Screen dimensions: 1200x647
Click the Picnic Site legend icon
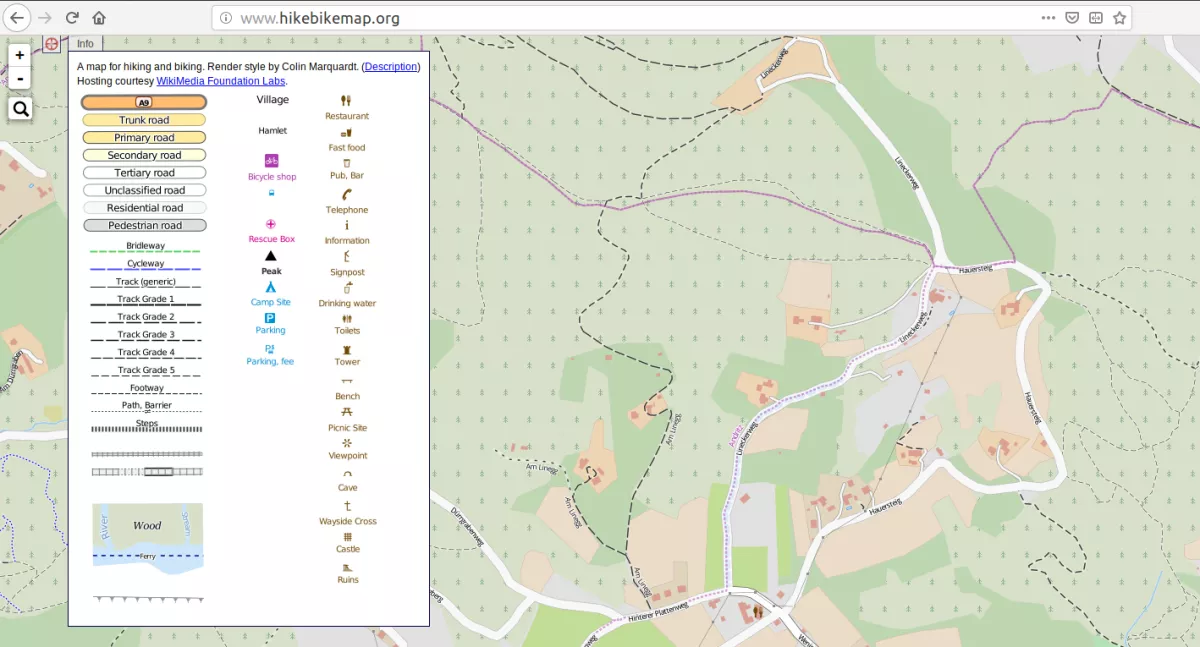pos(346,413)
